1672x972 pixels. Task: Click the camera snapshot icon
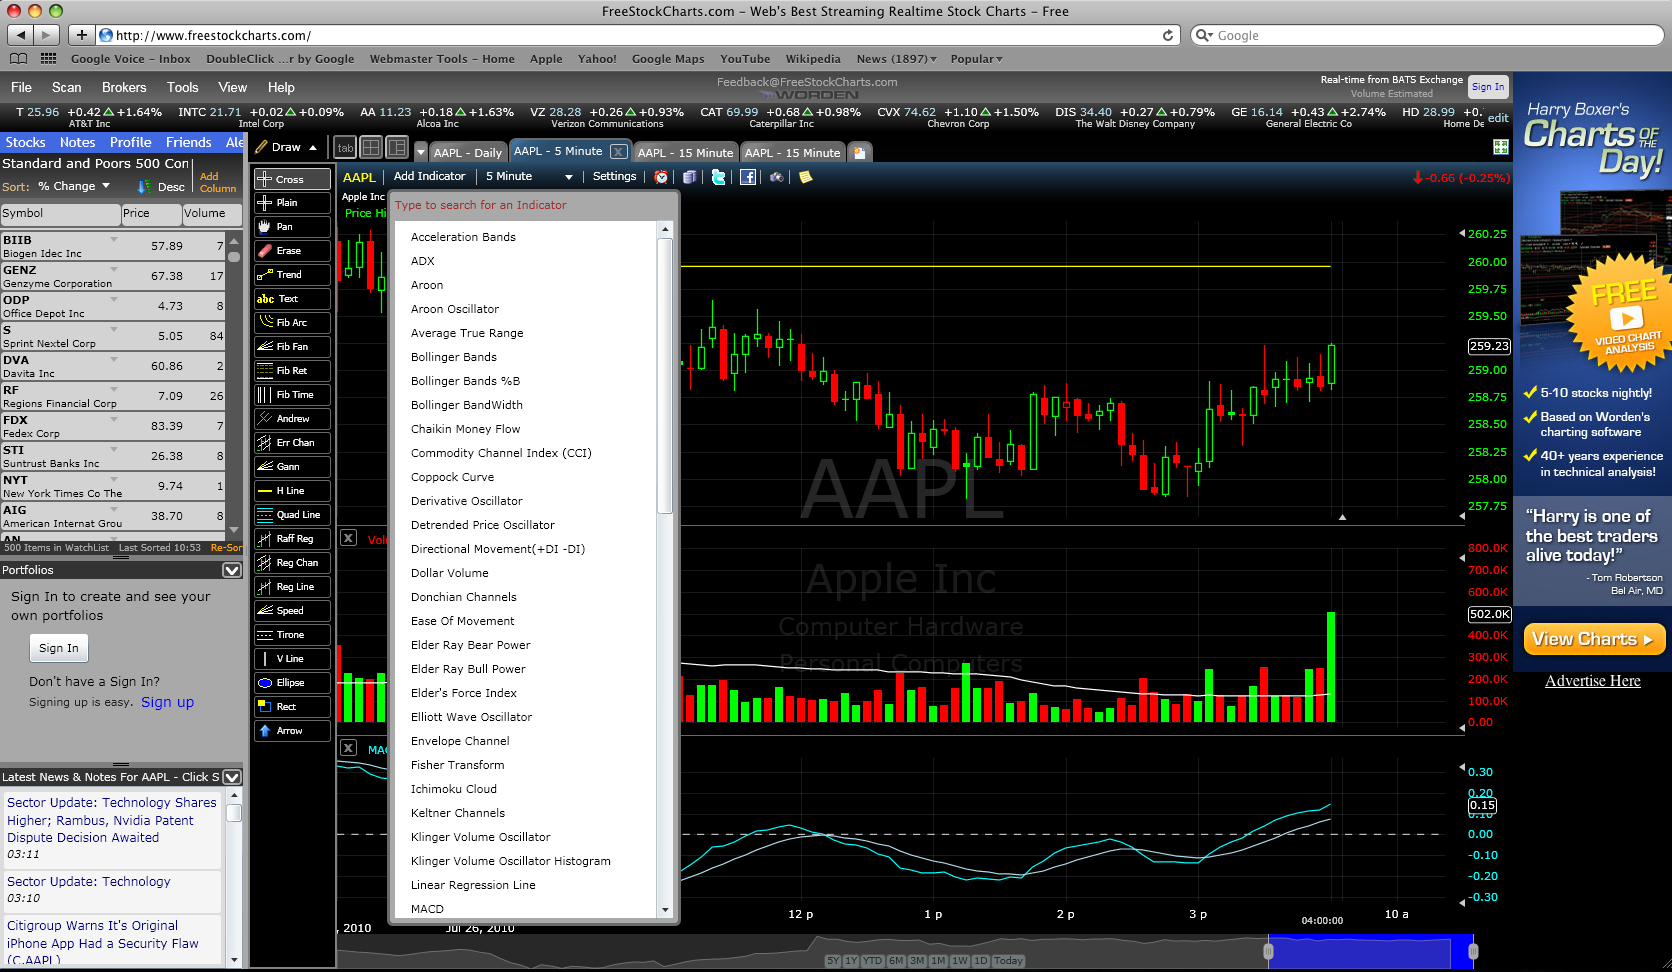pyautogui.click(x=776, y=177)
